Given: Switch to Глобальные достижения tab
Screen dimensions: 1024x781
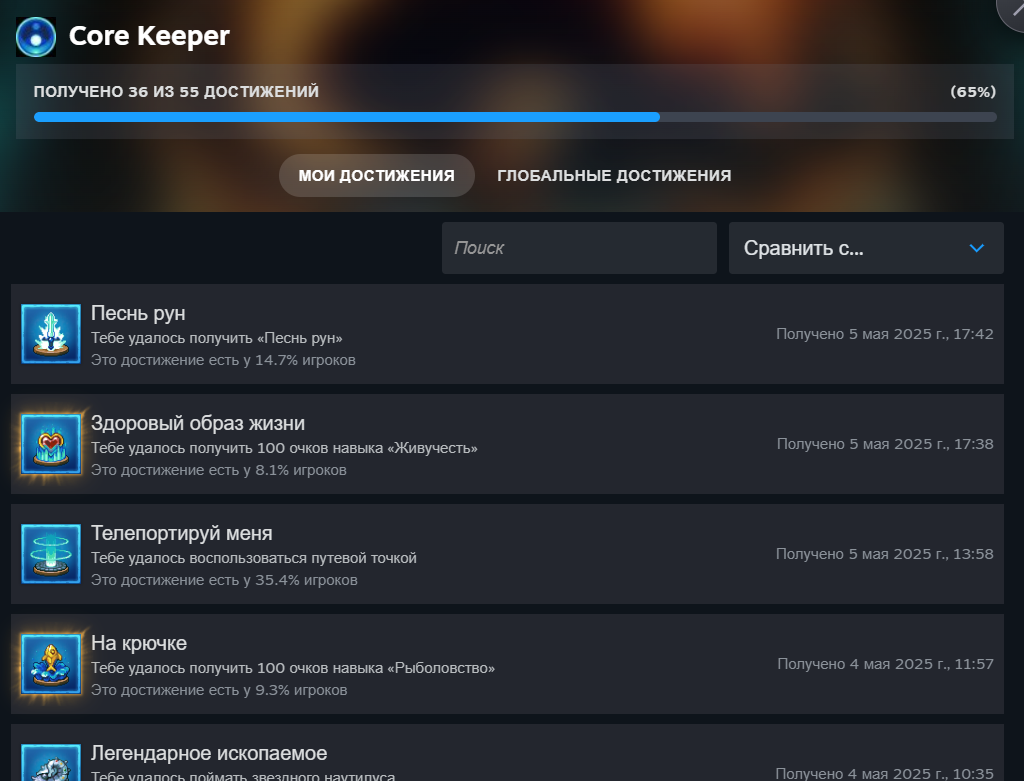Looking at the screenshot, I should coord(614,176).
